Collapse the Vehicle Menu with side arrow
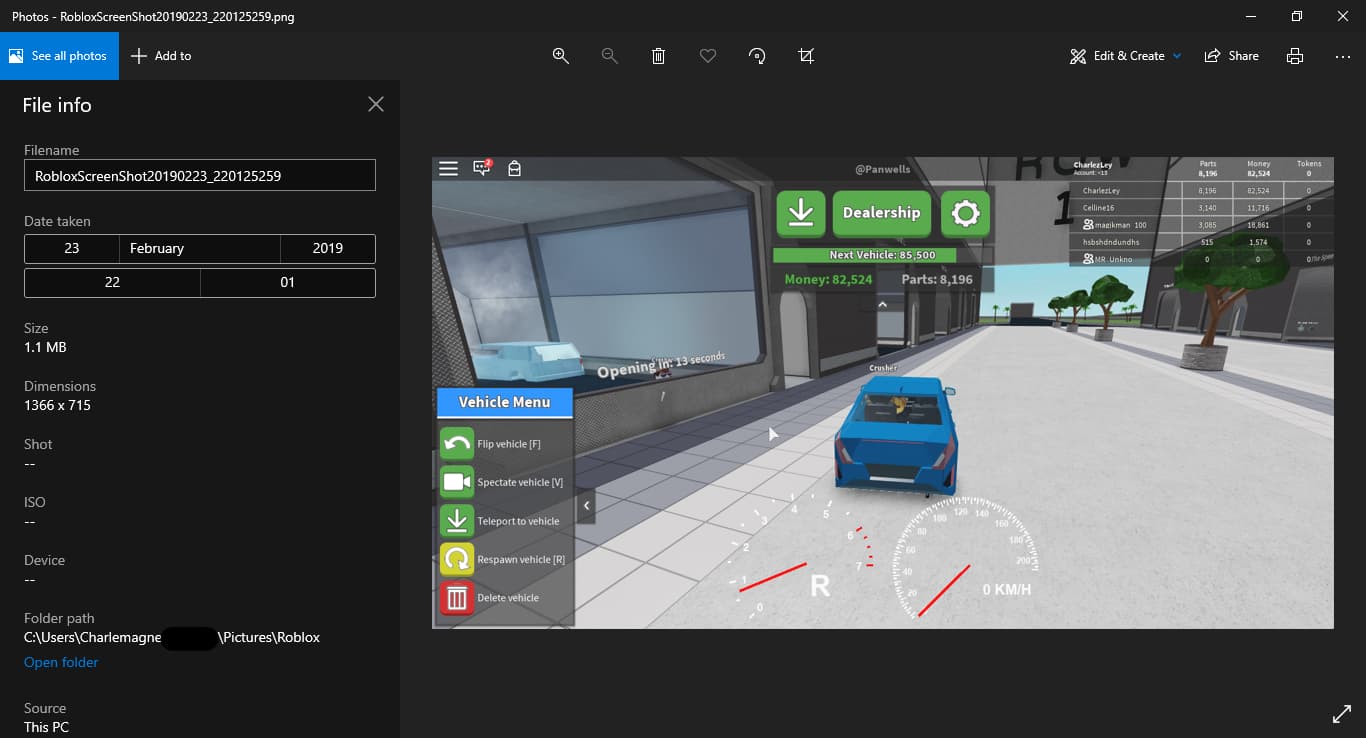 (x=586, y=506)
